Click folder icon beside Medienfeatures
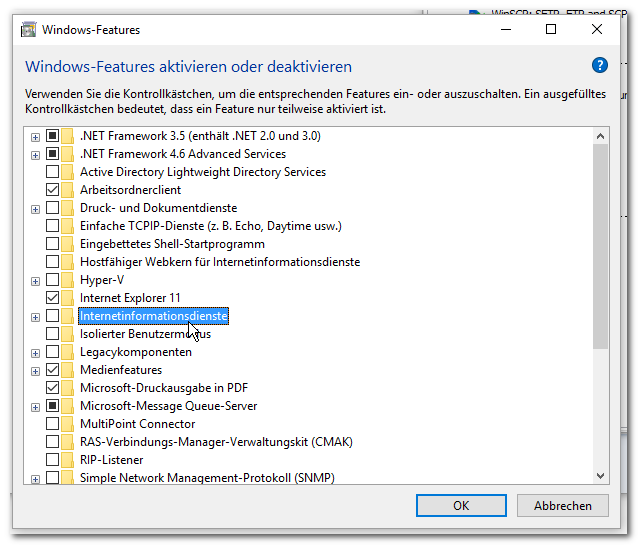Screen dimensions: 638x545 point(68,370)
